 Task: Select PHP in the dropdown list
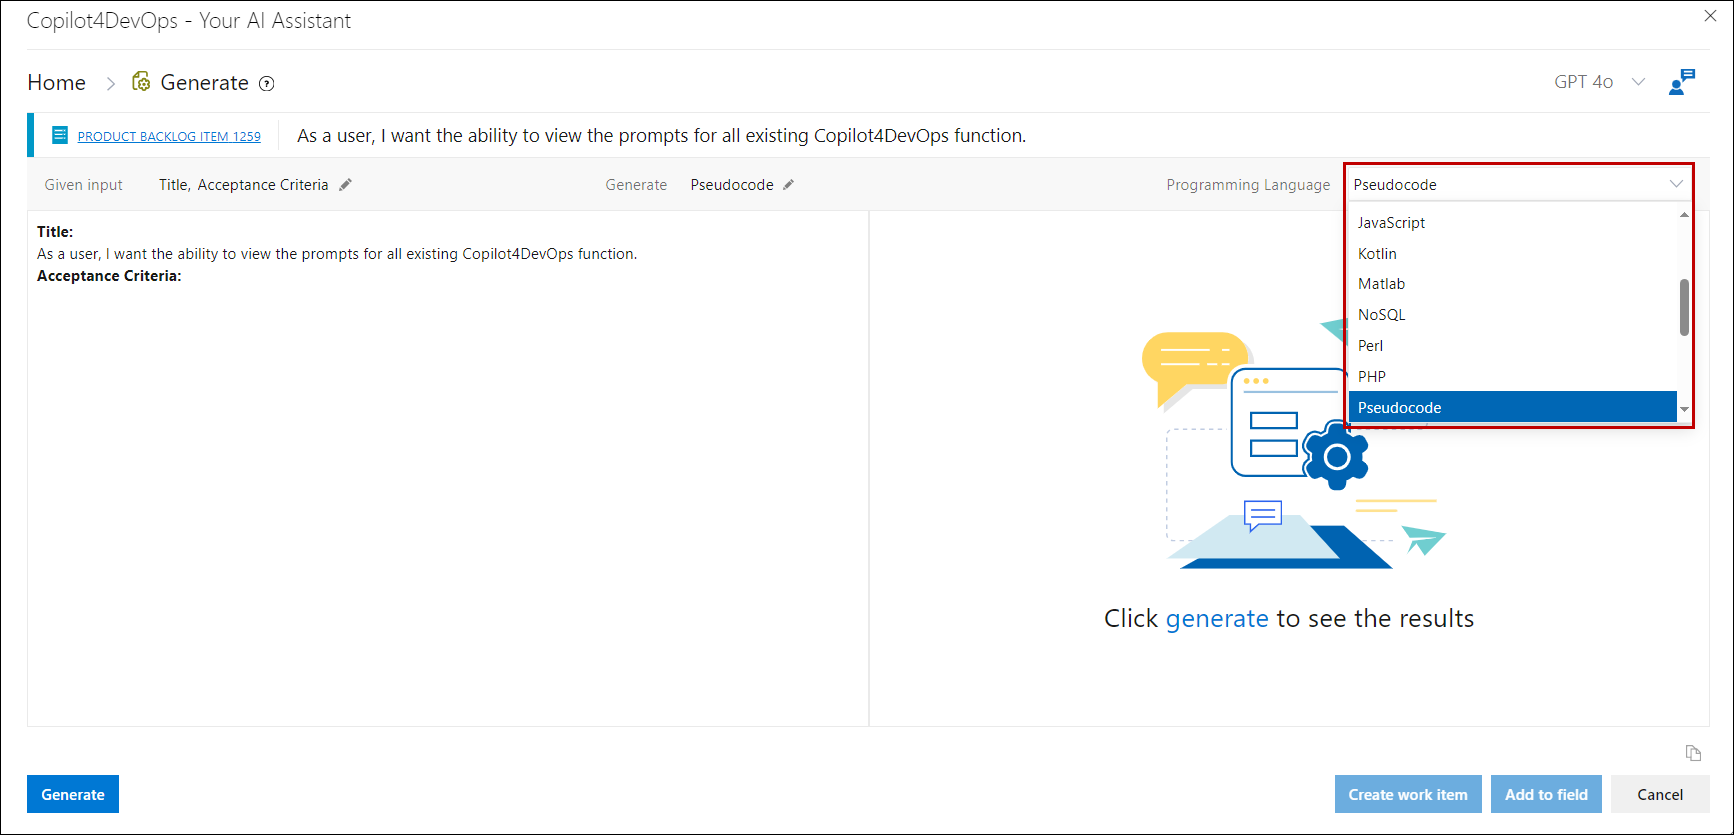[1512, 377]
